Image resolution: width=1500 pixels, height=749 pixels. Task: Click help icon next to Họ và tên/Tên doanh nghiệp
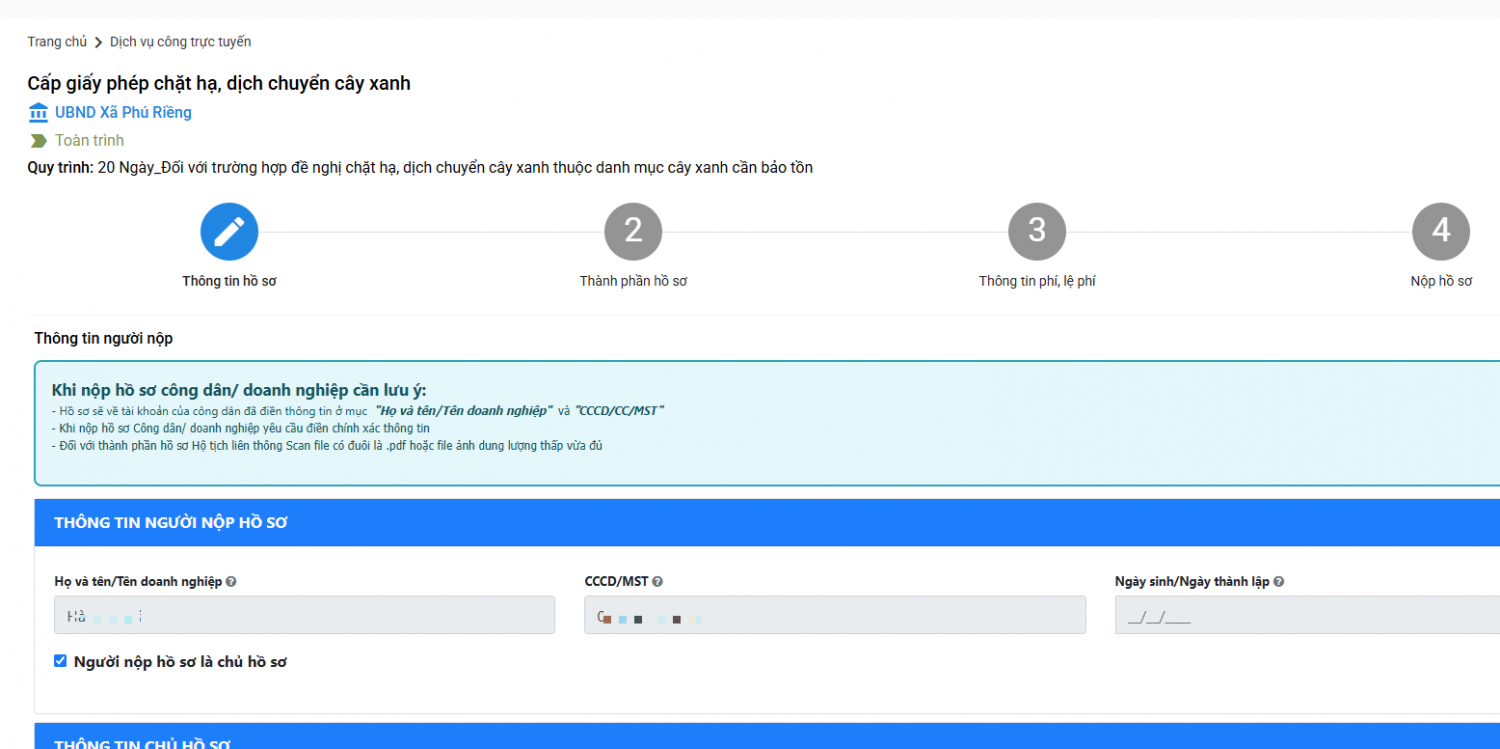click(x=231, y=582)
